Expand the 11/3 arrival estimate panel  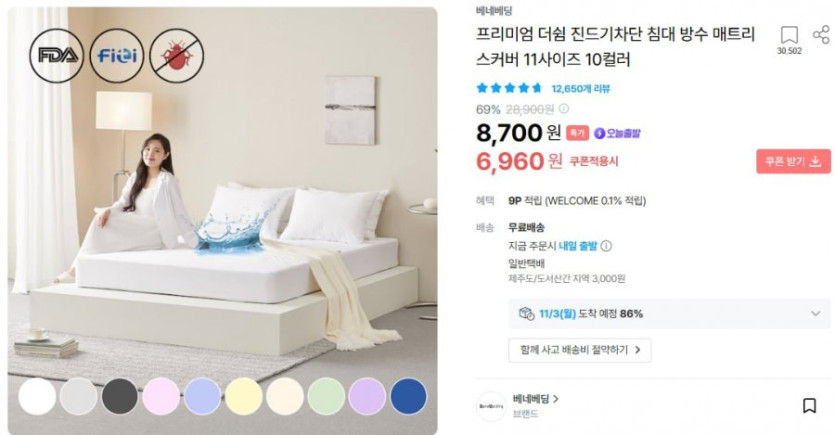coord(815,314)
